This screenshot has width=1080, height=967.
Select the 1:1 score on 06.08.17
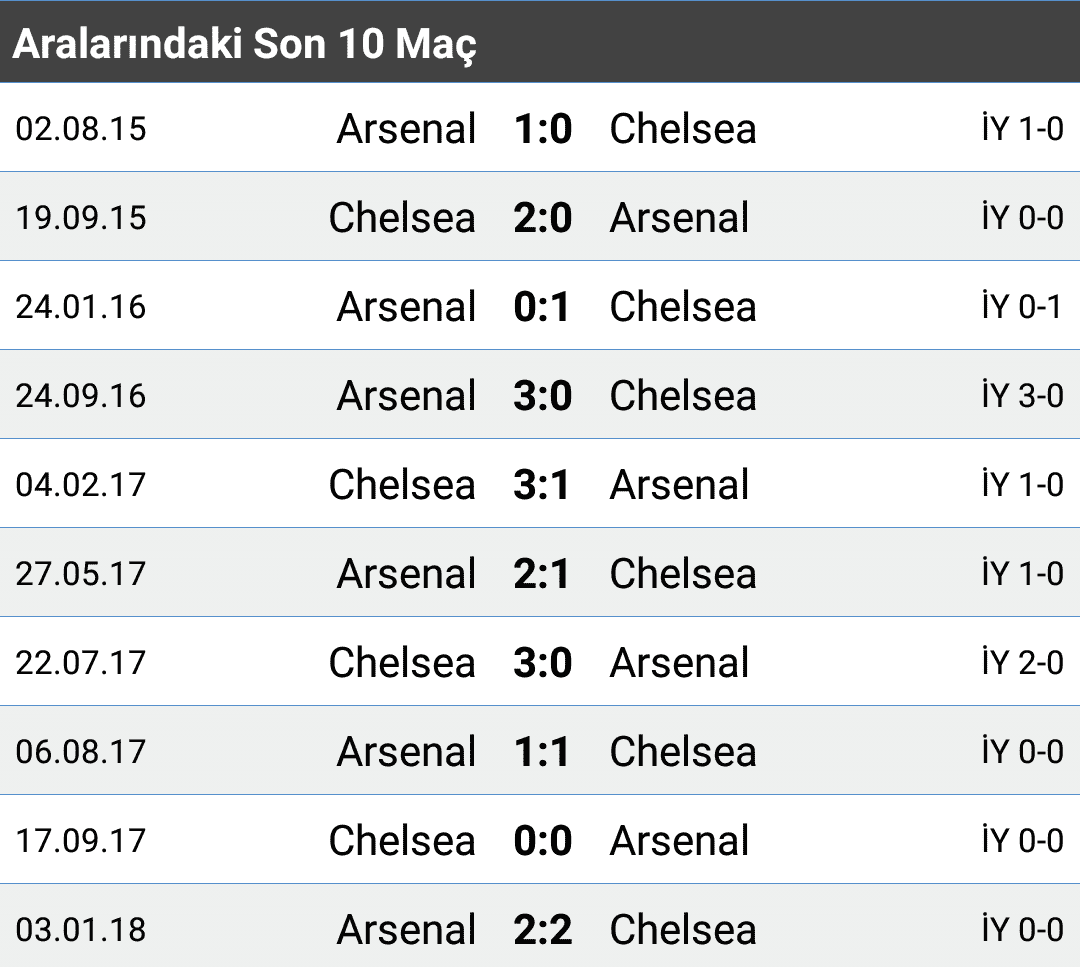542,751
